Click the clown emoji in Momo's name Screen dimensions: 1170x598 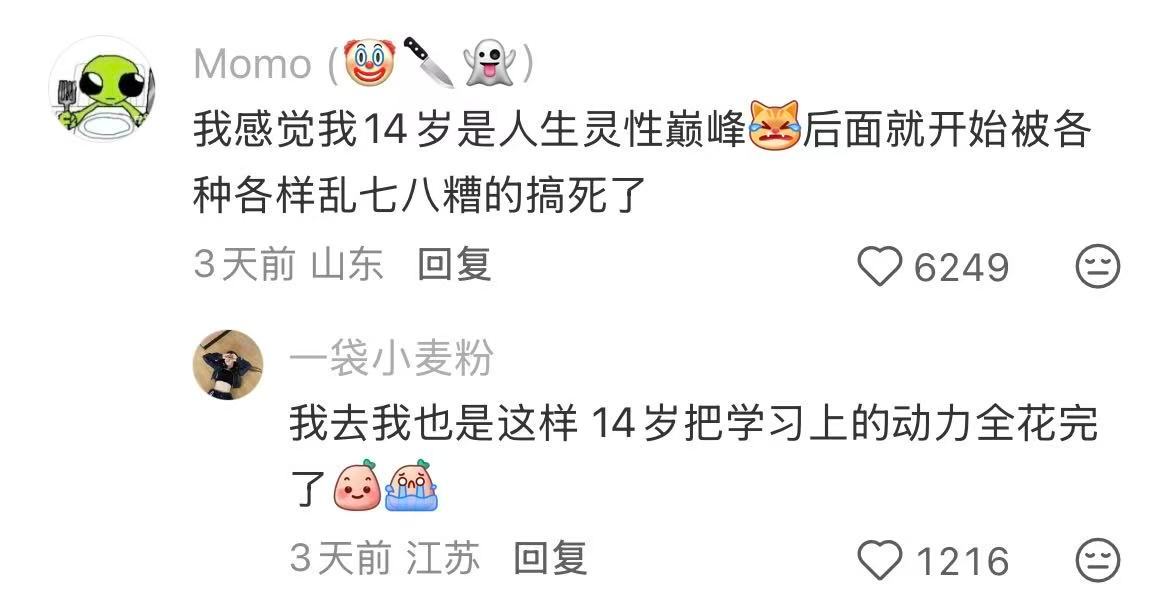pyautogui.click(x=369, y=63)
